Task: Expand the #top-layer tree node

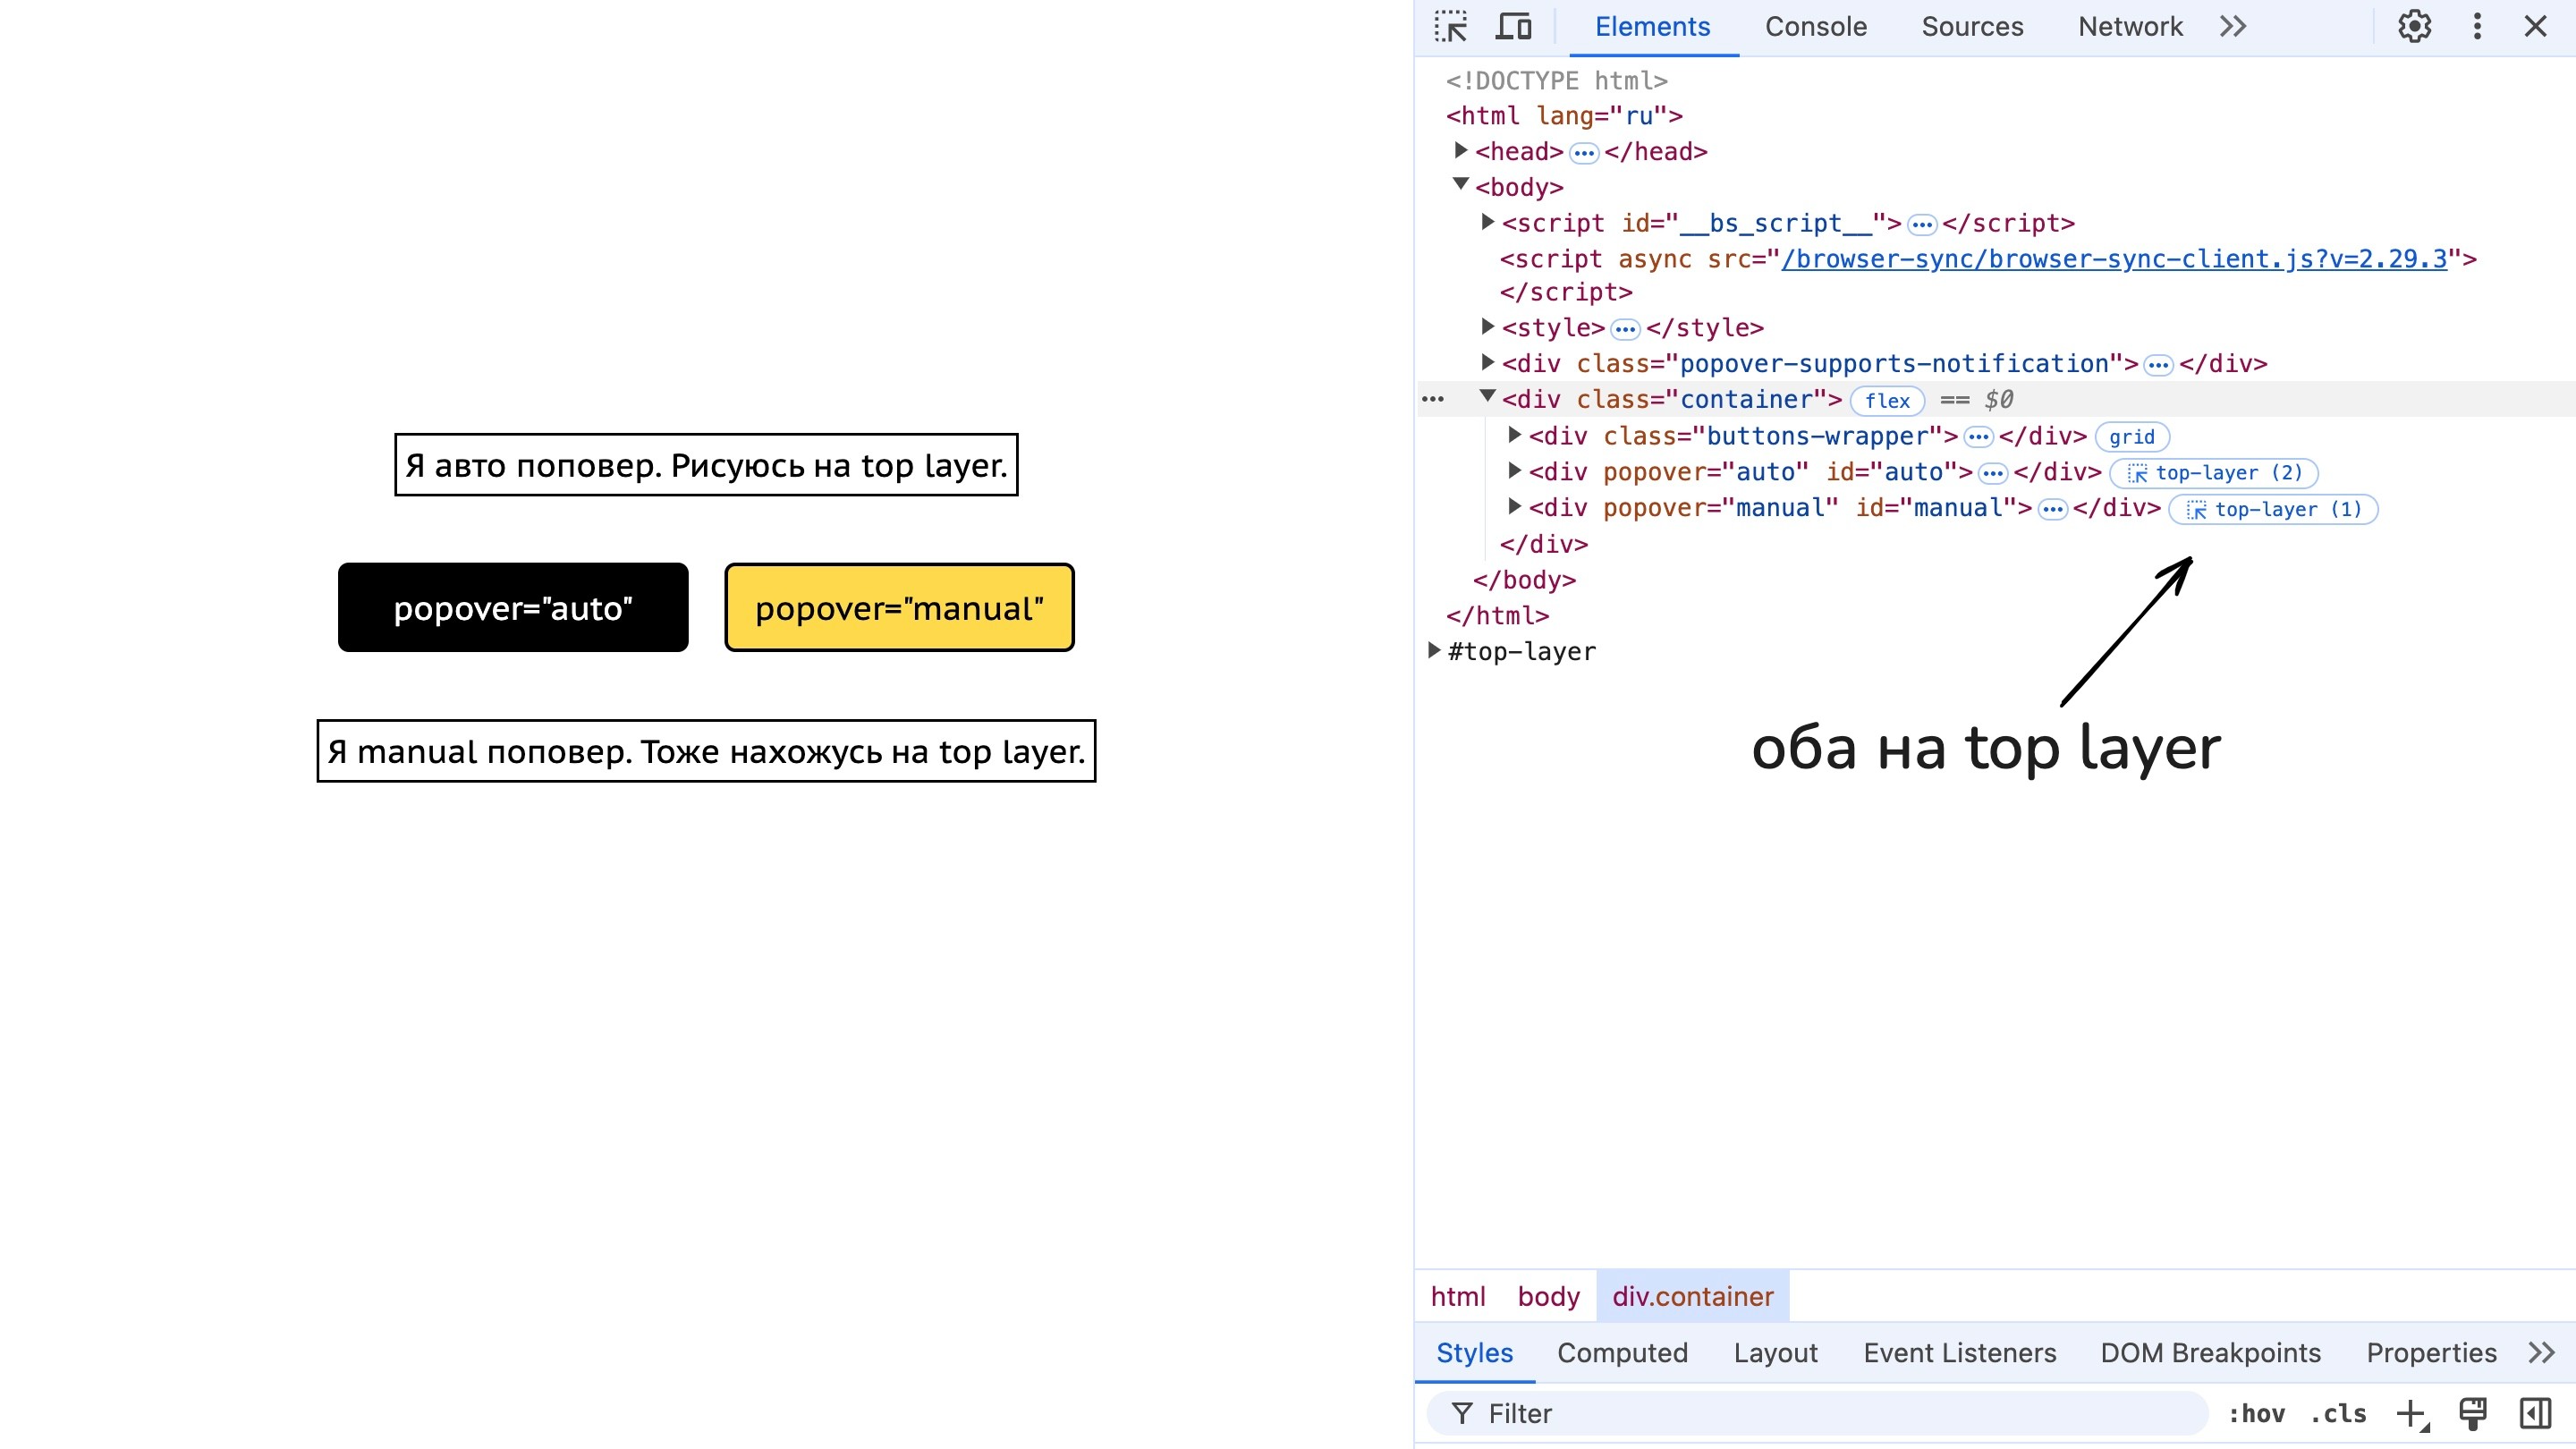Action: [1434, 651]
